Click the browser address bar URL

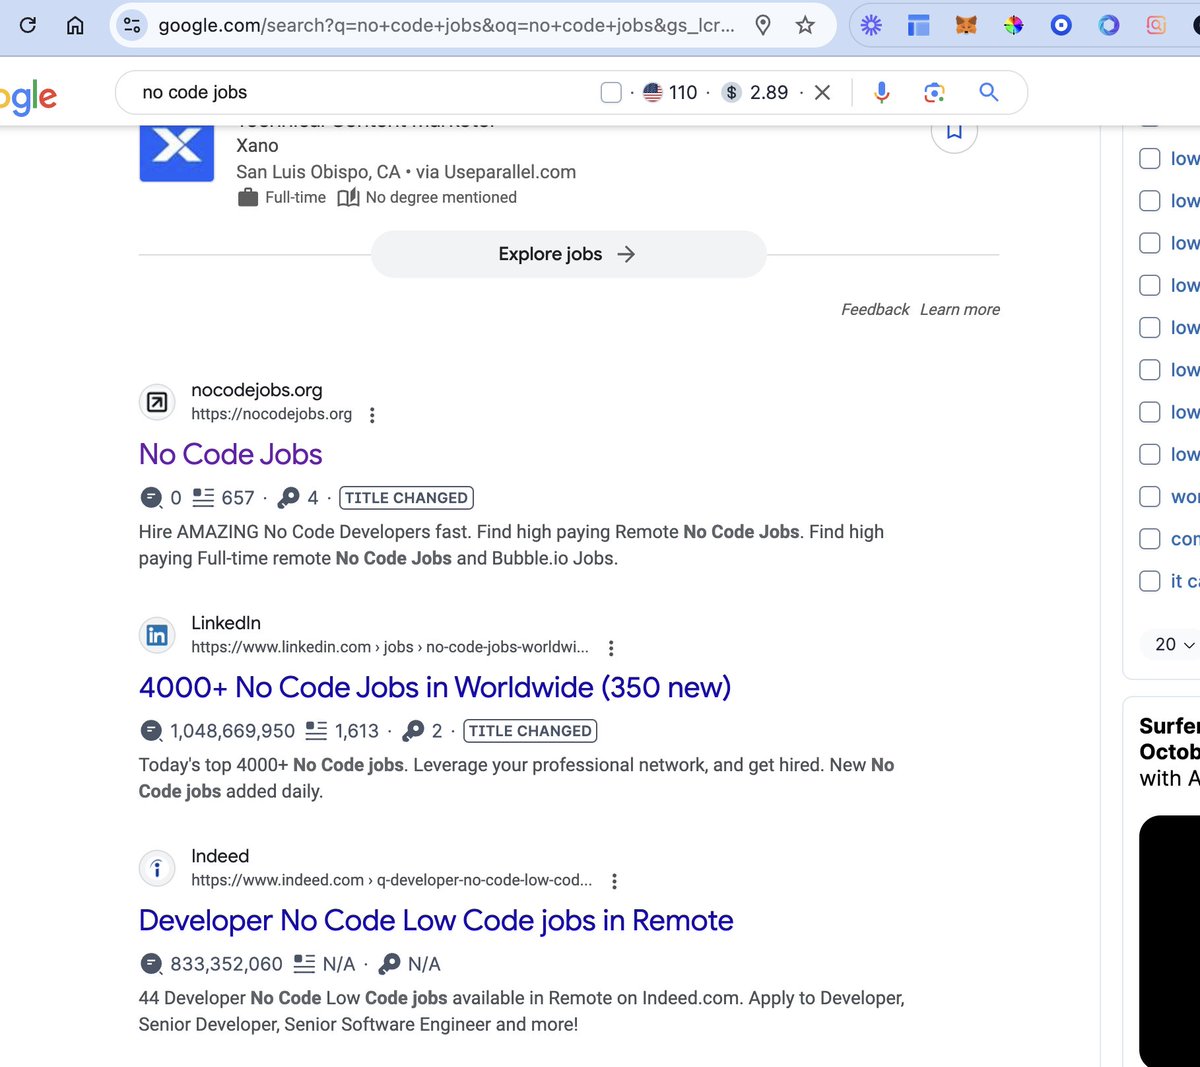click(x=446, y=25)
